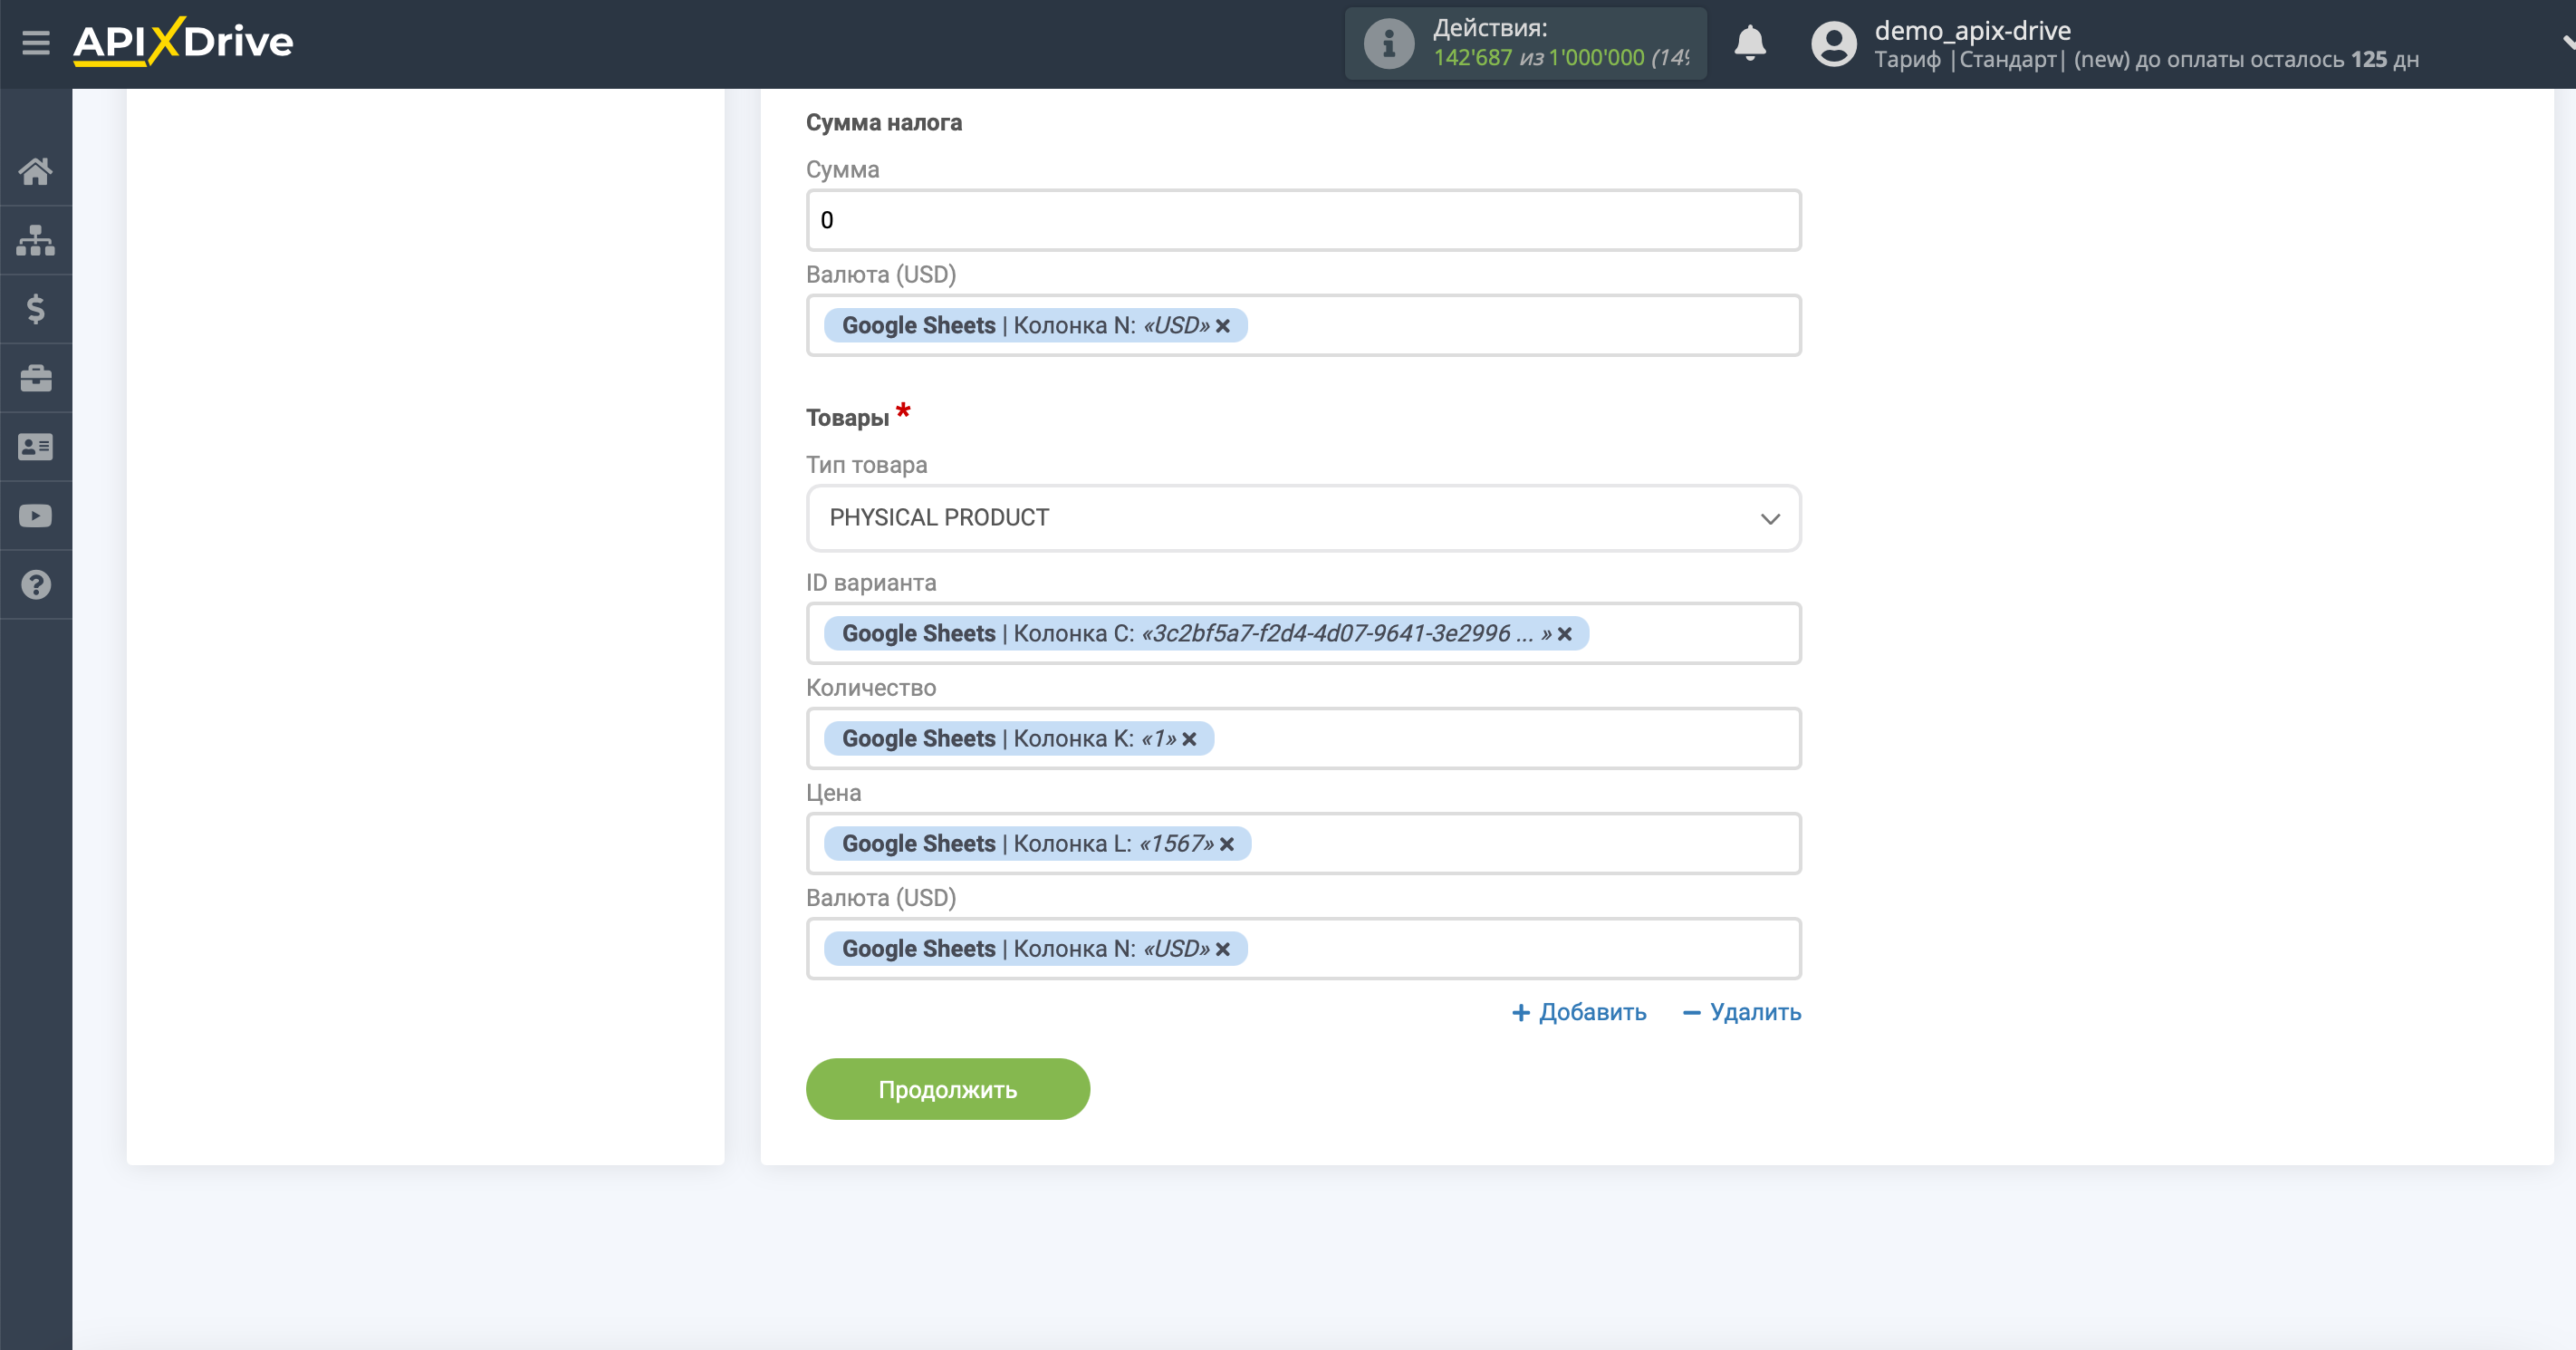Click the Удалить link

click(1742, 1013)
